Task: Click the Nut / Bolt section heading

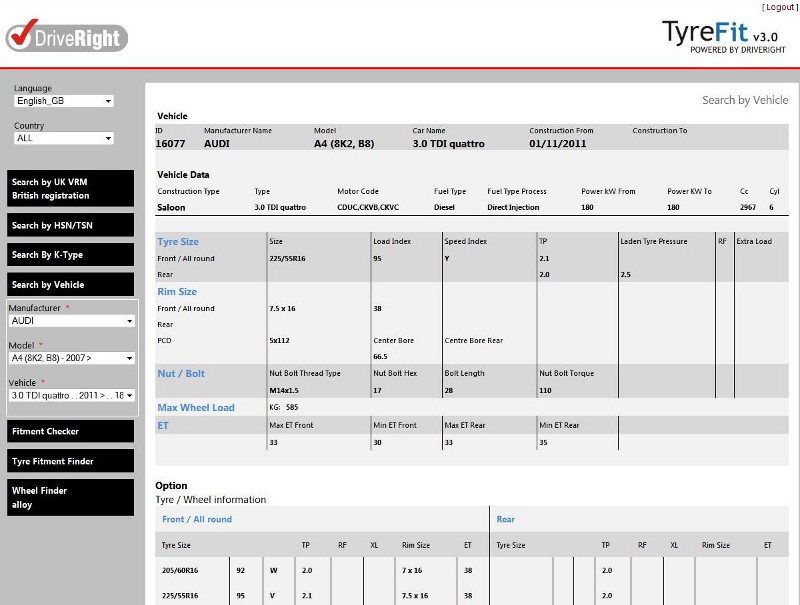Action: pyautogui.click(x=181, y=373)
